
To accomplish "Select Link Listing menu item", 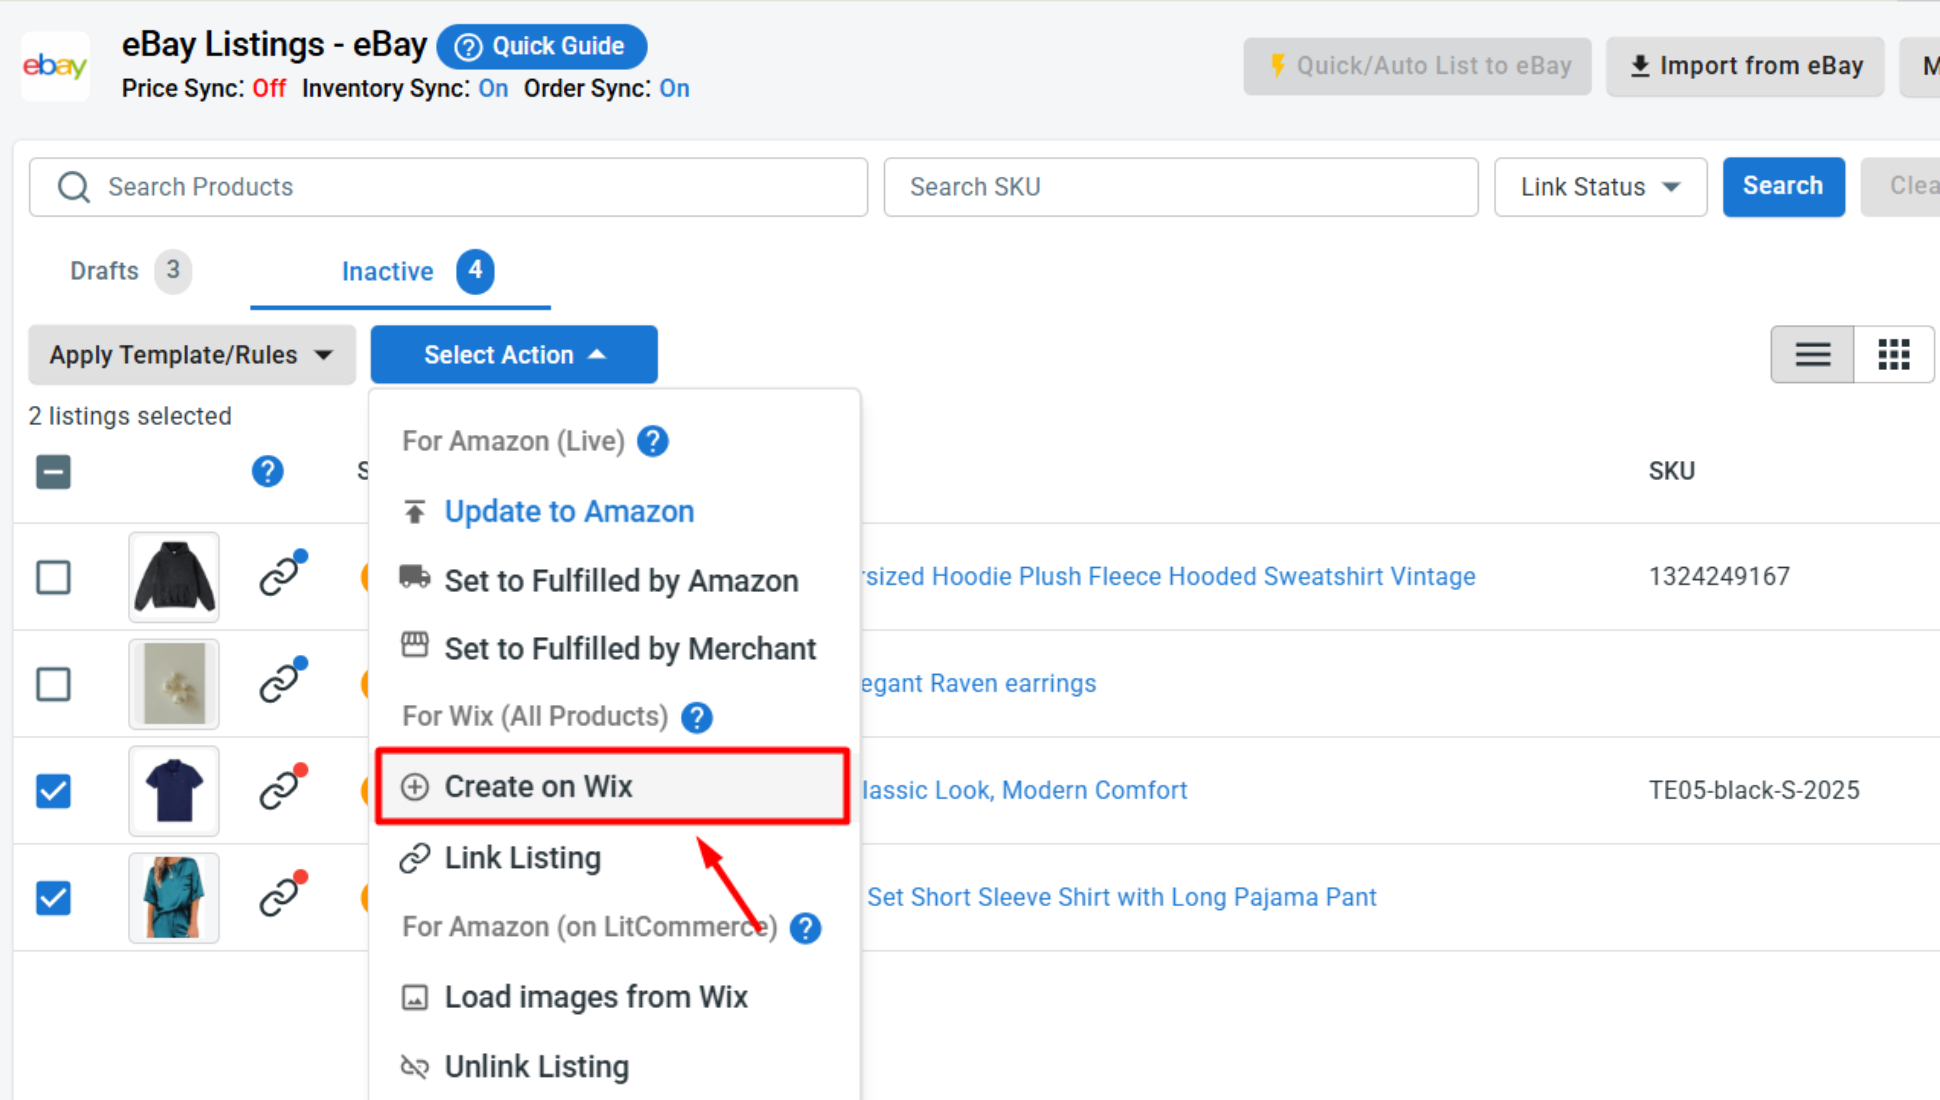I will pyautogui.click(x=614, y=858).
